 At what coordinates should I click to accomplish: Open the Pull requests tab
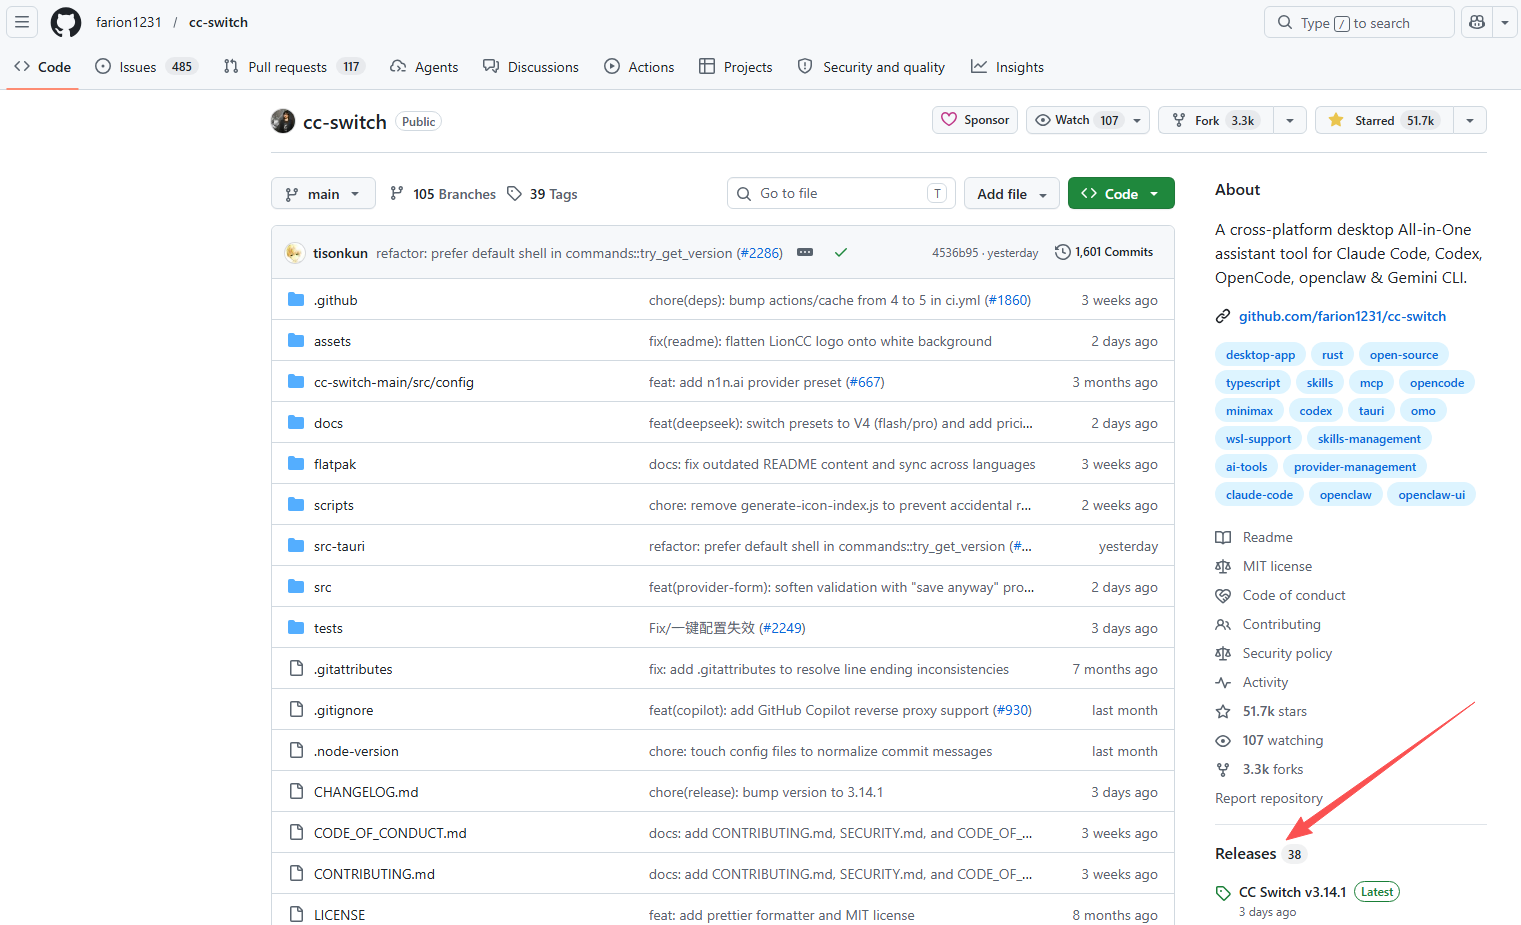(x=293, y=67)
